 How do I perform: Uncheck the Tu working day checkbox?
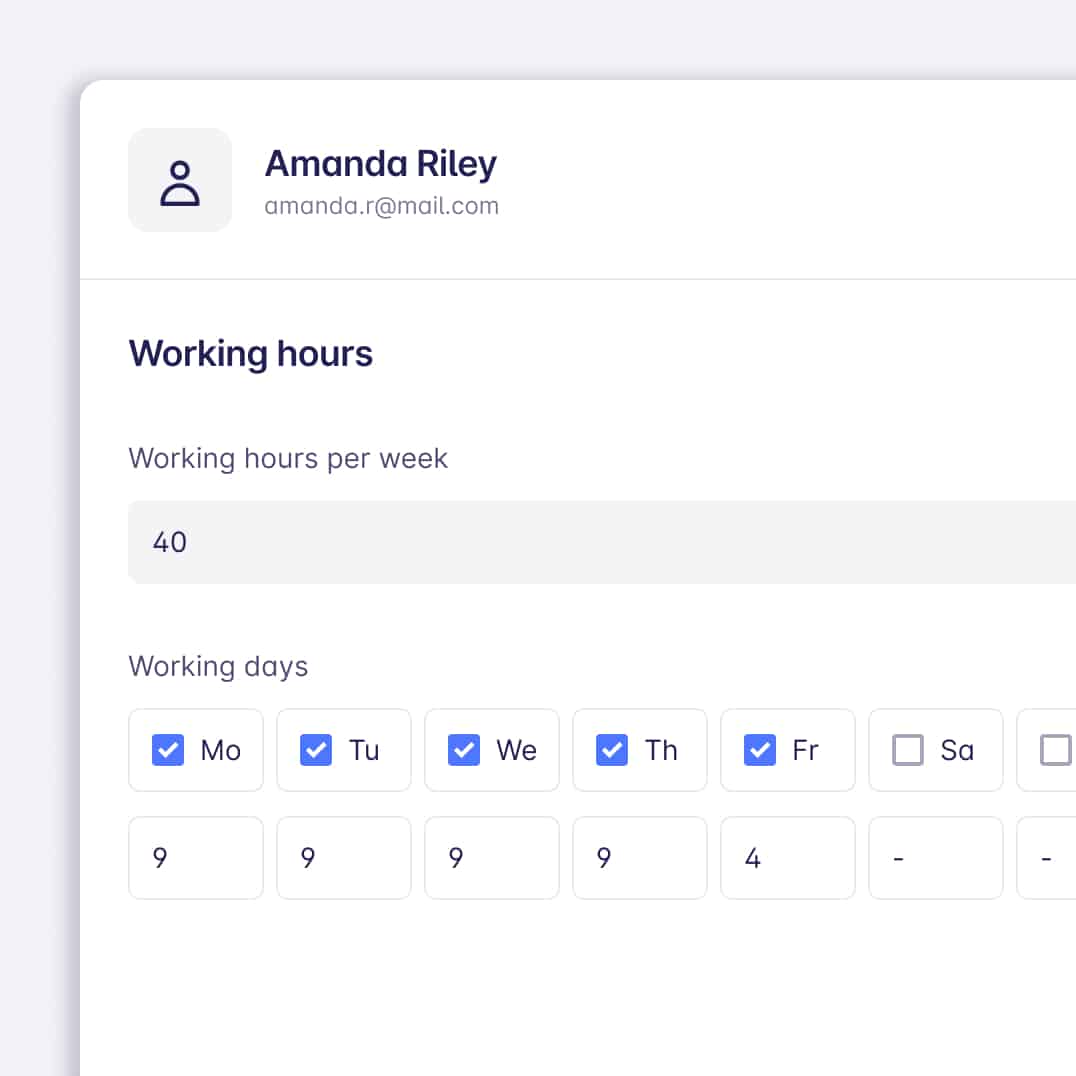(x=316, y=750)
